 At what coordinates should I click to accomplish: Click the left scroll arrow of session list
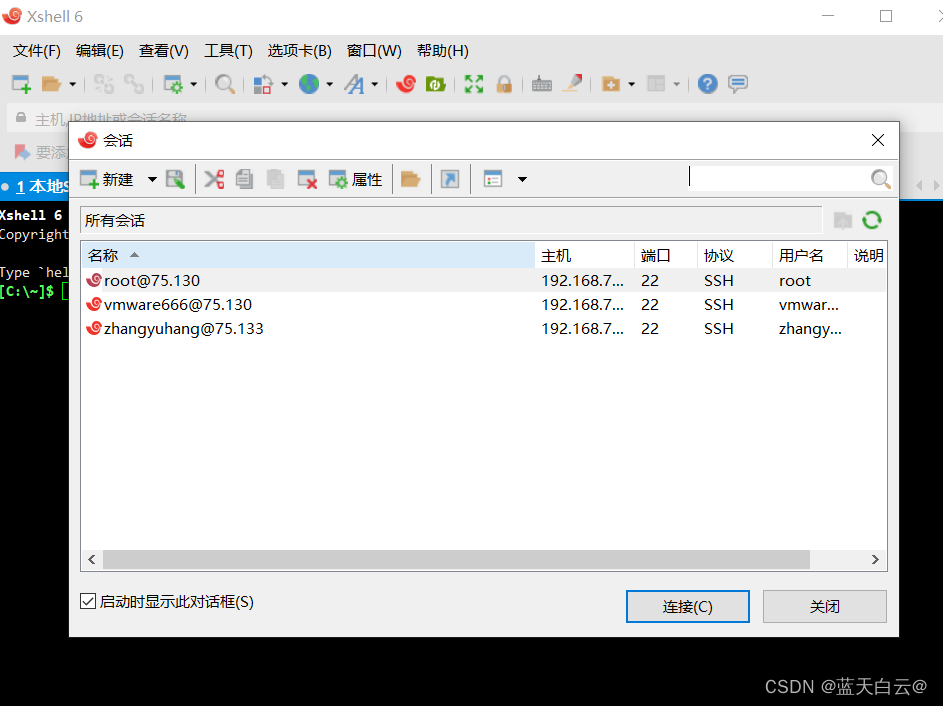pyautogui.click(x=92, y=559)
